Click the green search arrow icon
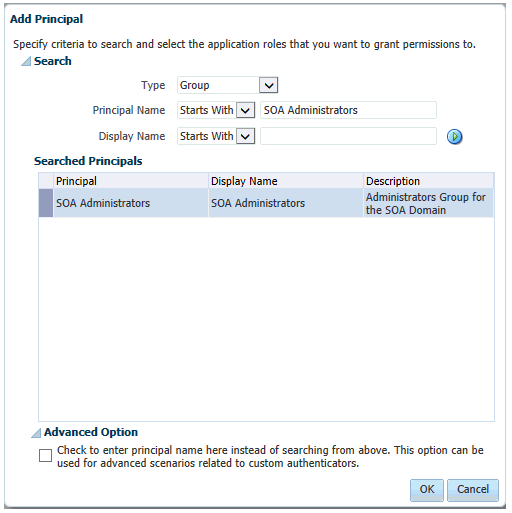Image resolution: width=512 pixels, height=513 pixels. [454, 137]
